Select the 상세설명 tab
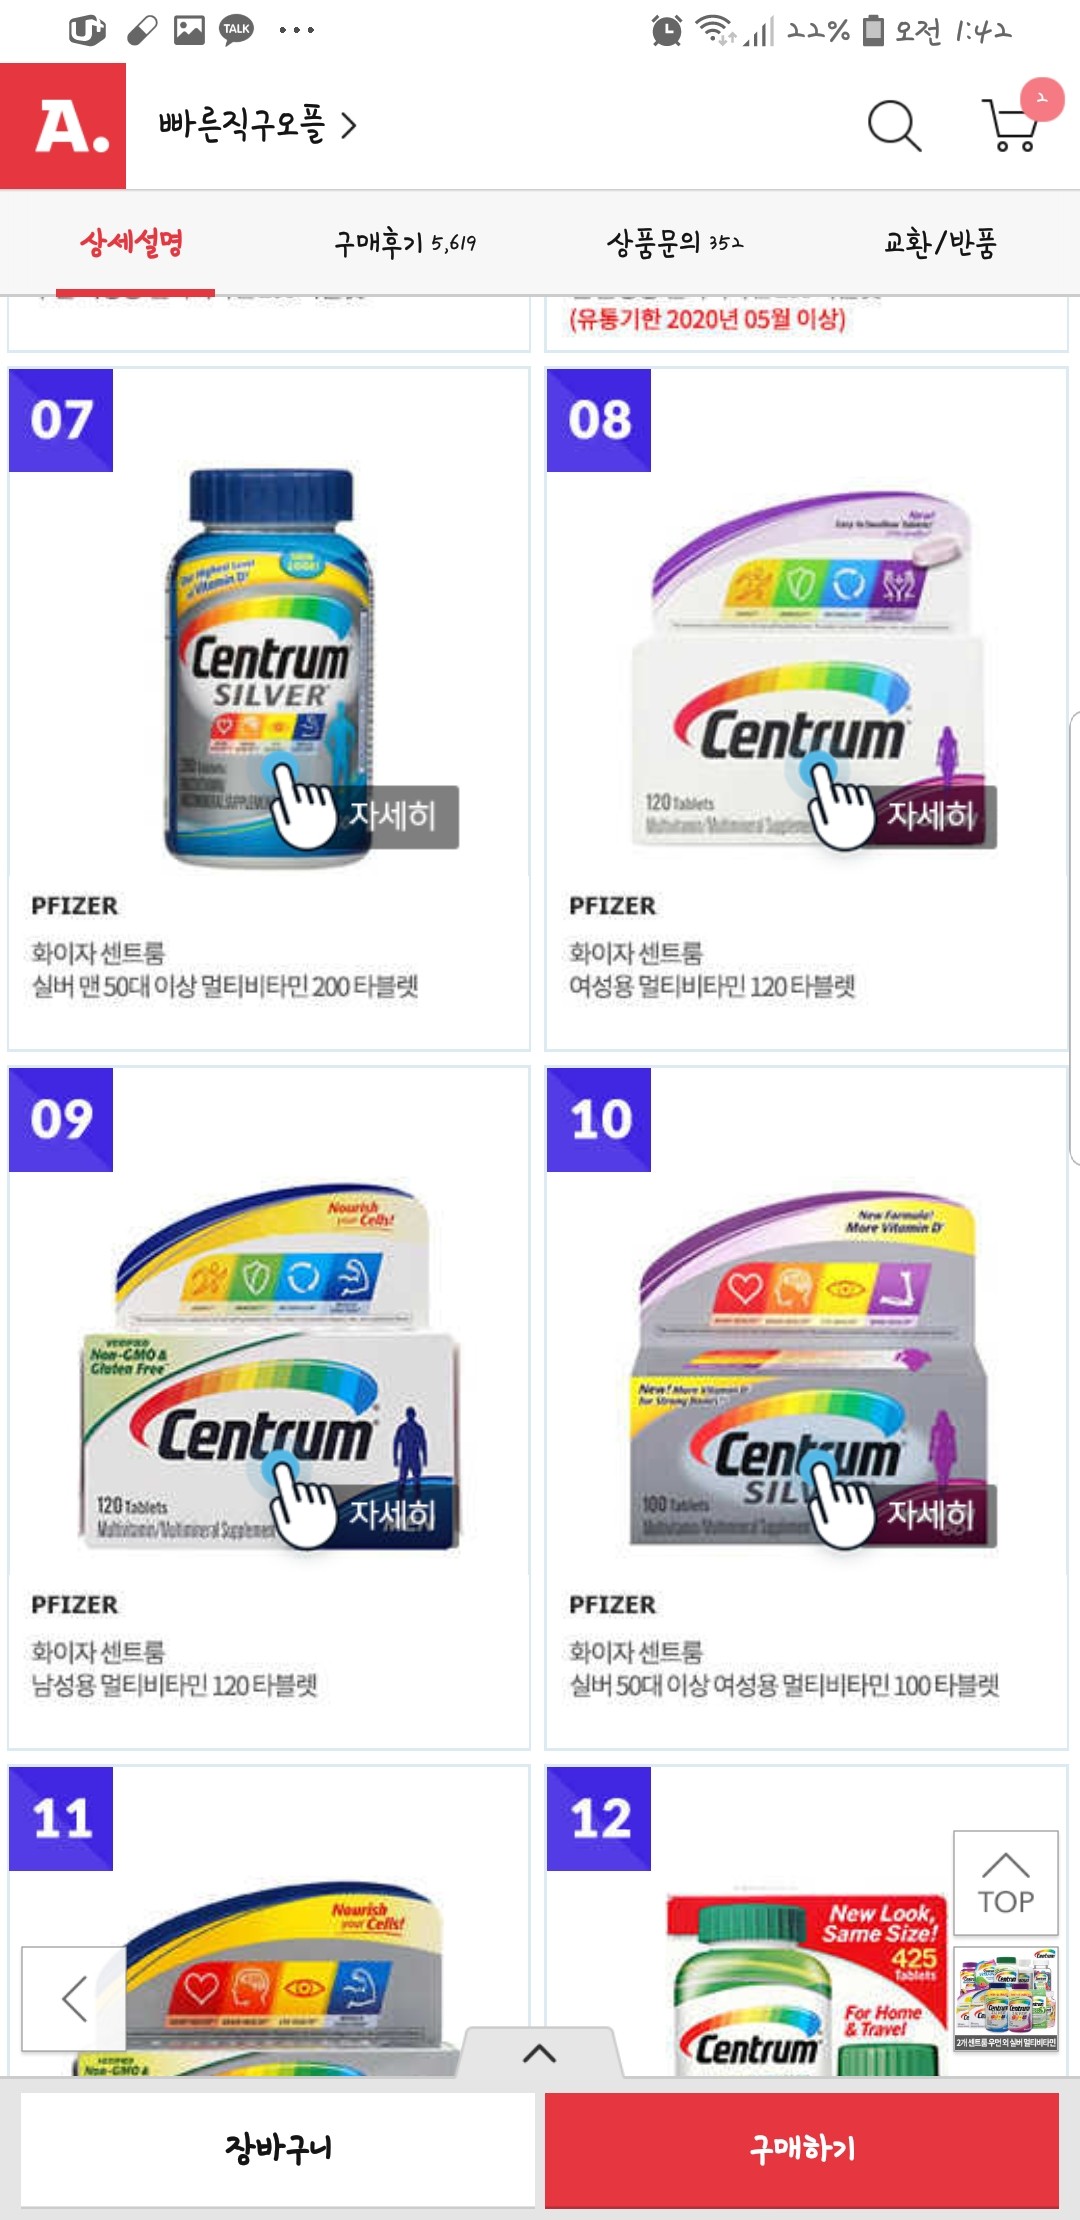This screenshot has width=1080, height=2220. tap(132, 243)
